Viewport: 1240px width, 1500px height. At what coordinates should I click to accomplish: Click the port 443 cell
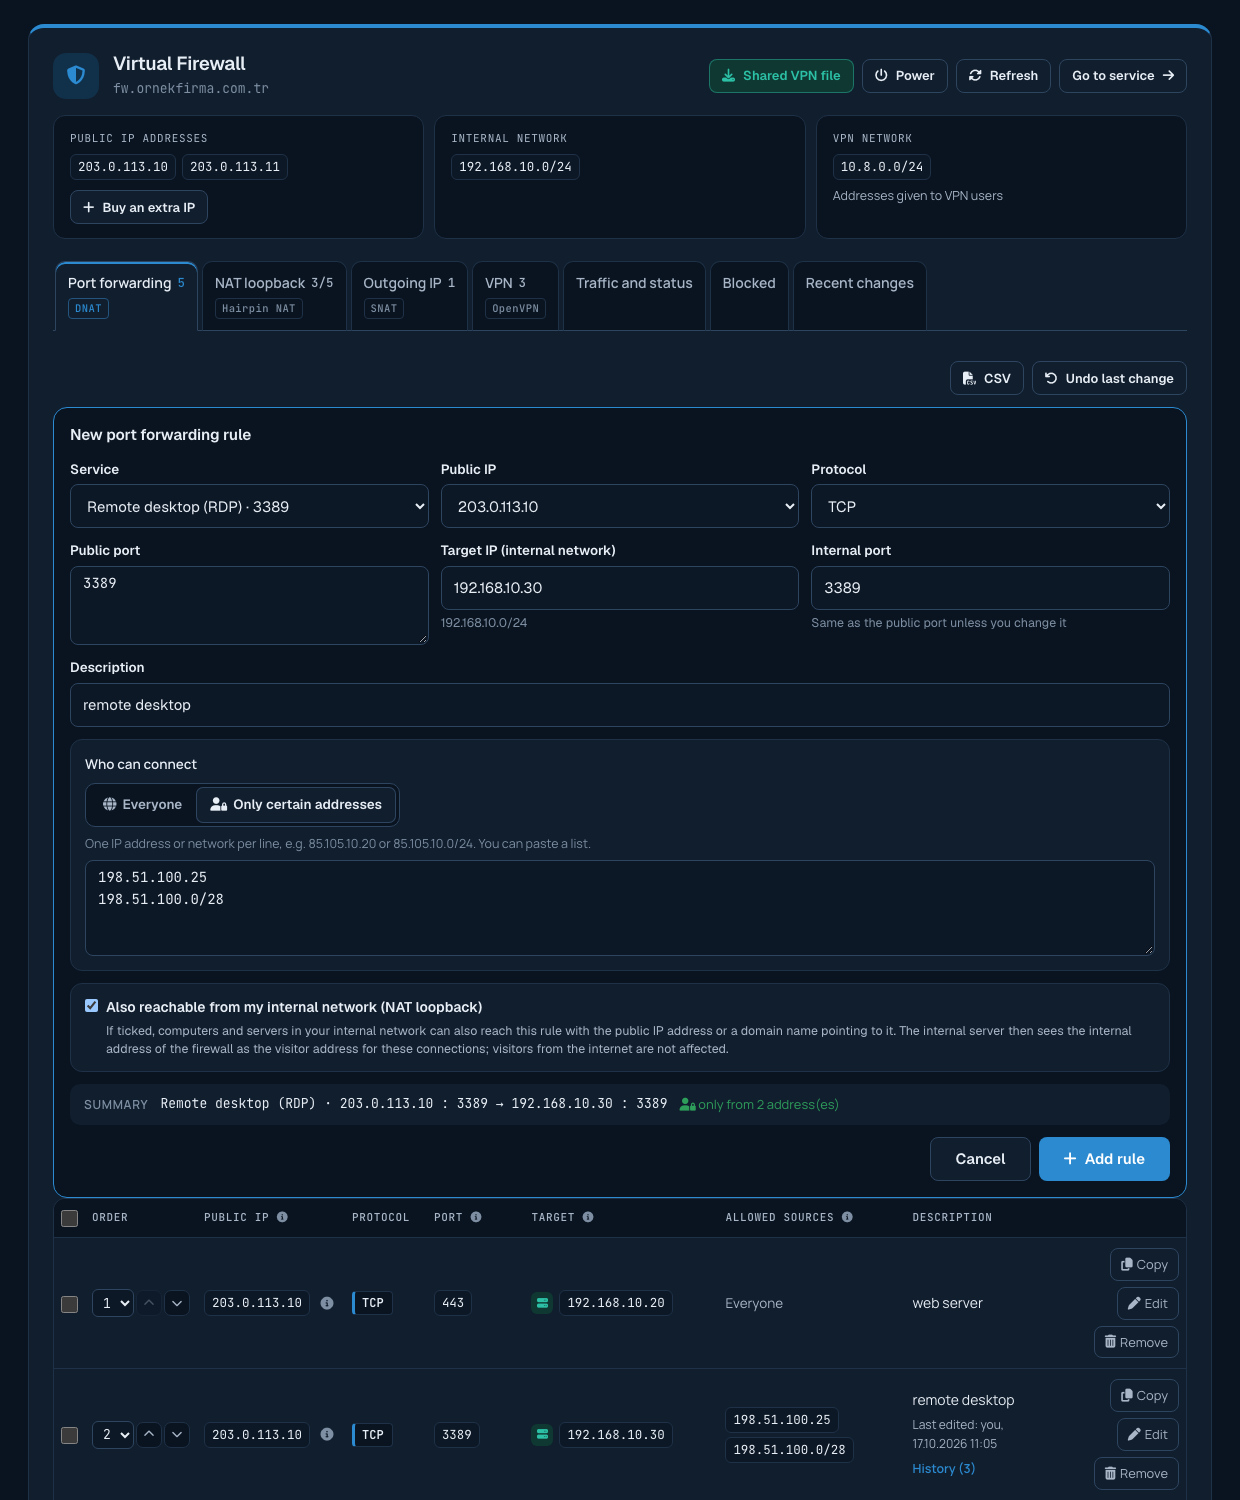pos(453,1303)
